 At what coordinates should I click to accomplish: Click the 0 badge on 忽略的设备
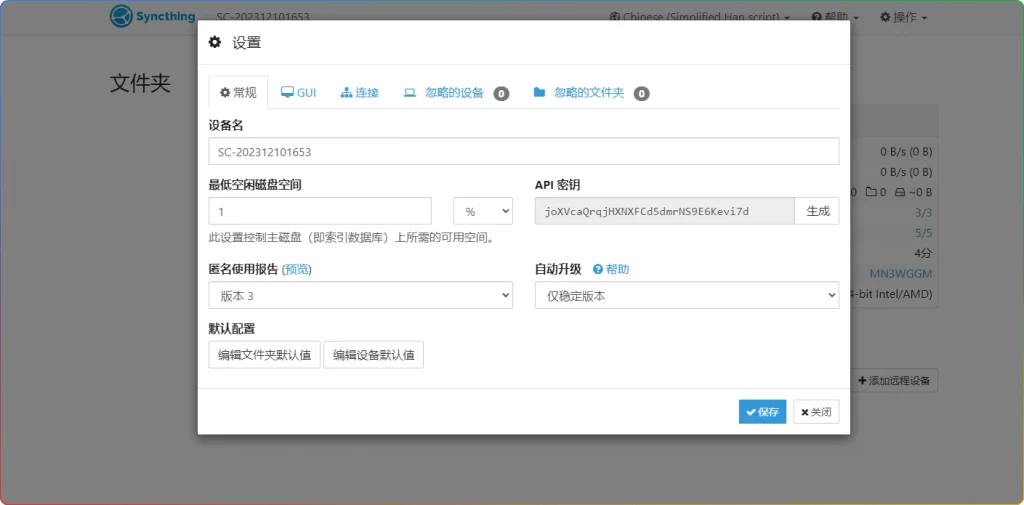tap(501, 93)
